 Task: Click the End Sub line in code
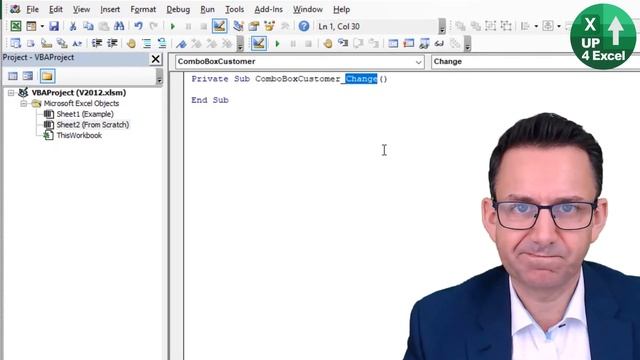(x=210, y=100)
